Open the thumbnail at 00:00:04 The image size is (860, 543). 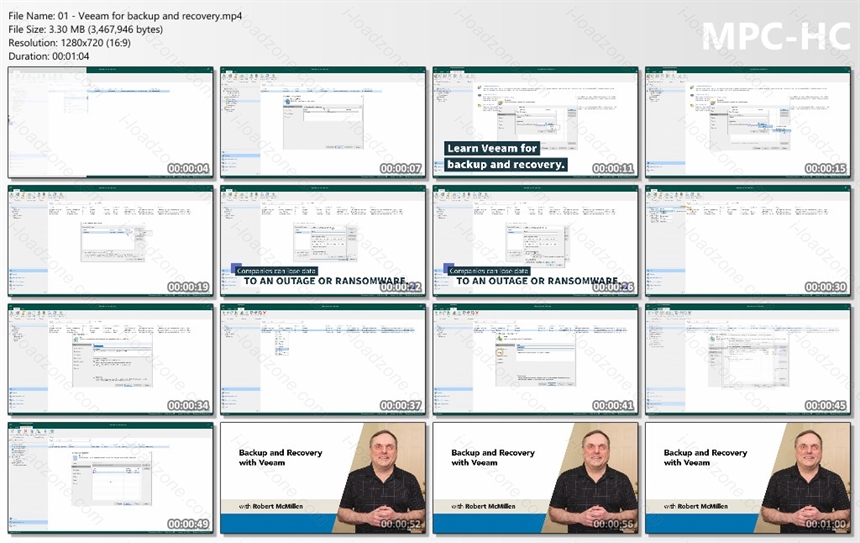click(110, 122)
